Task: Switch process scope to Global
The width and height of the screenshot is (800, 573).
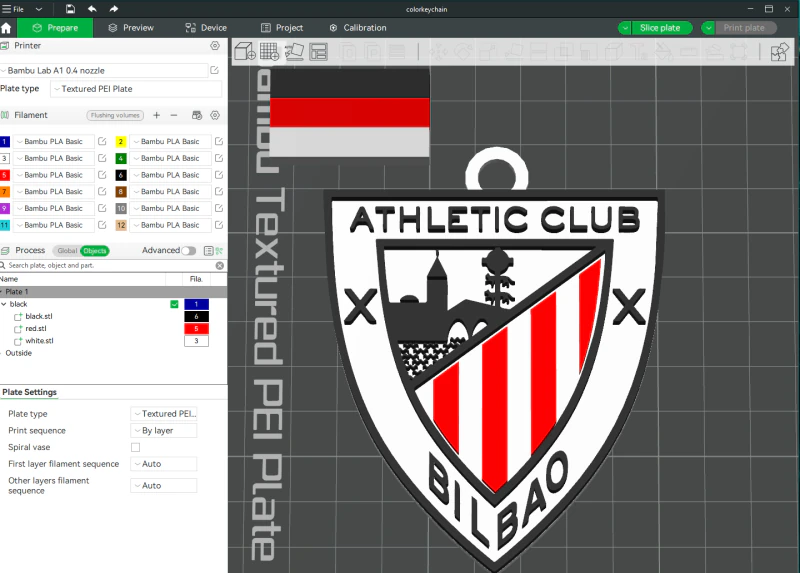Action: pyautogui.click(x=67, y=251)
